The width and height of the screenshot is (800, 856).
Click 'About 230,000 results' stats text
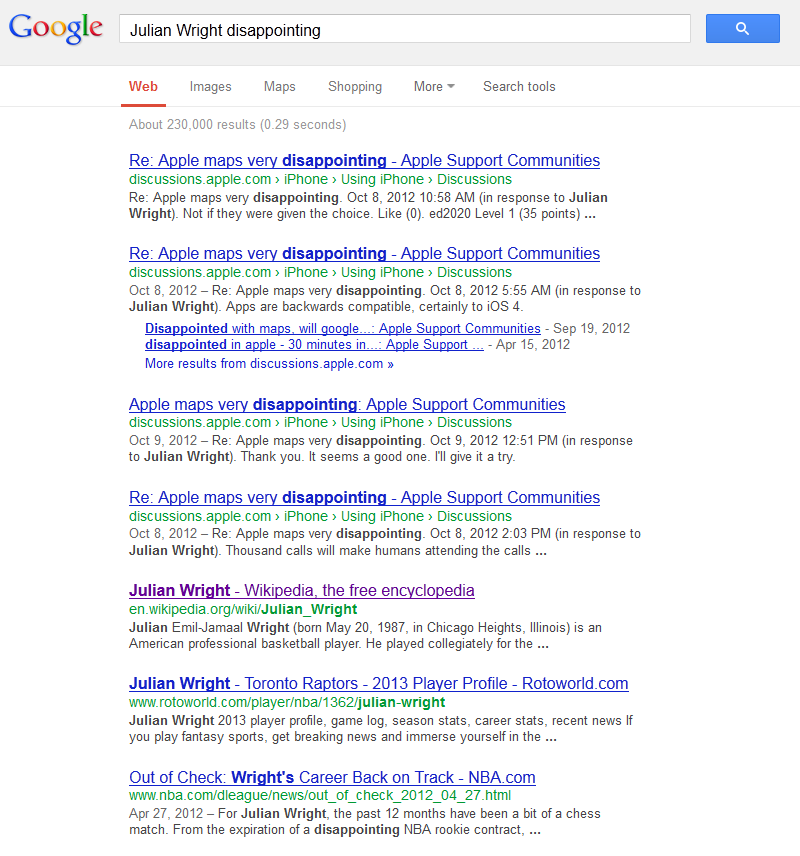(x=238, y=125)
